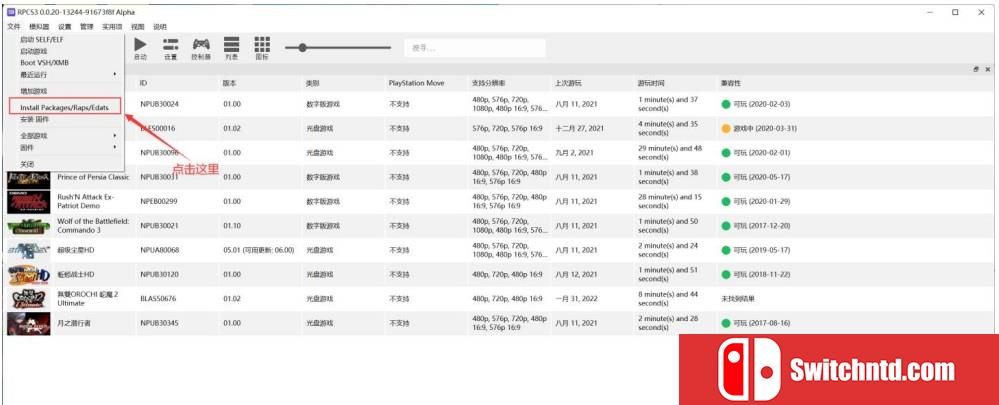Click version cell '05.01 (可用更新: 06.00)'
999x405 pixels.
tap(259, 250)
